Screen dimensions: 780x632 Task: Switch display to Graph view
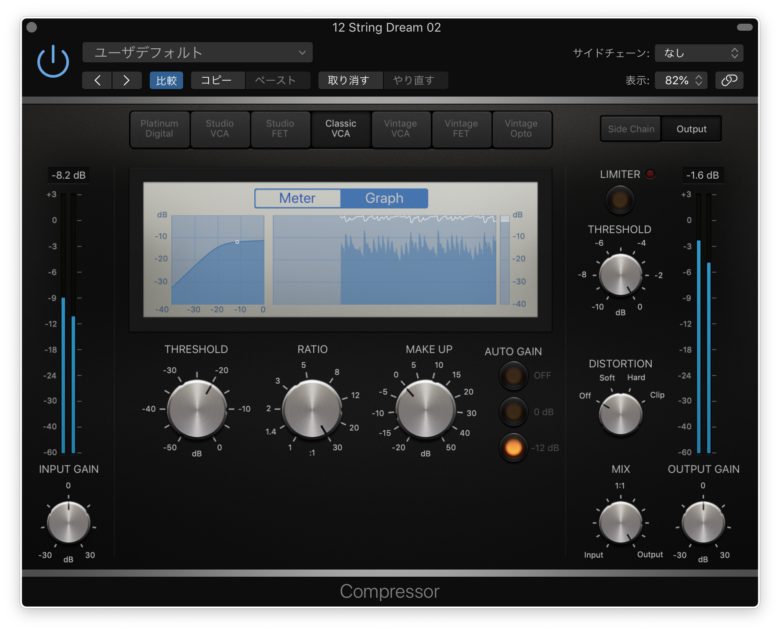tap(384, 198)
